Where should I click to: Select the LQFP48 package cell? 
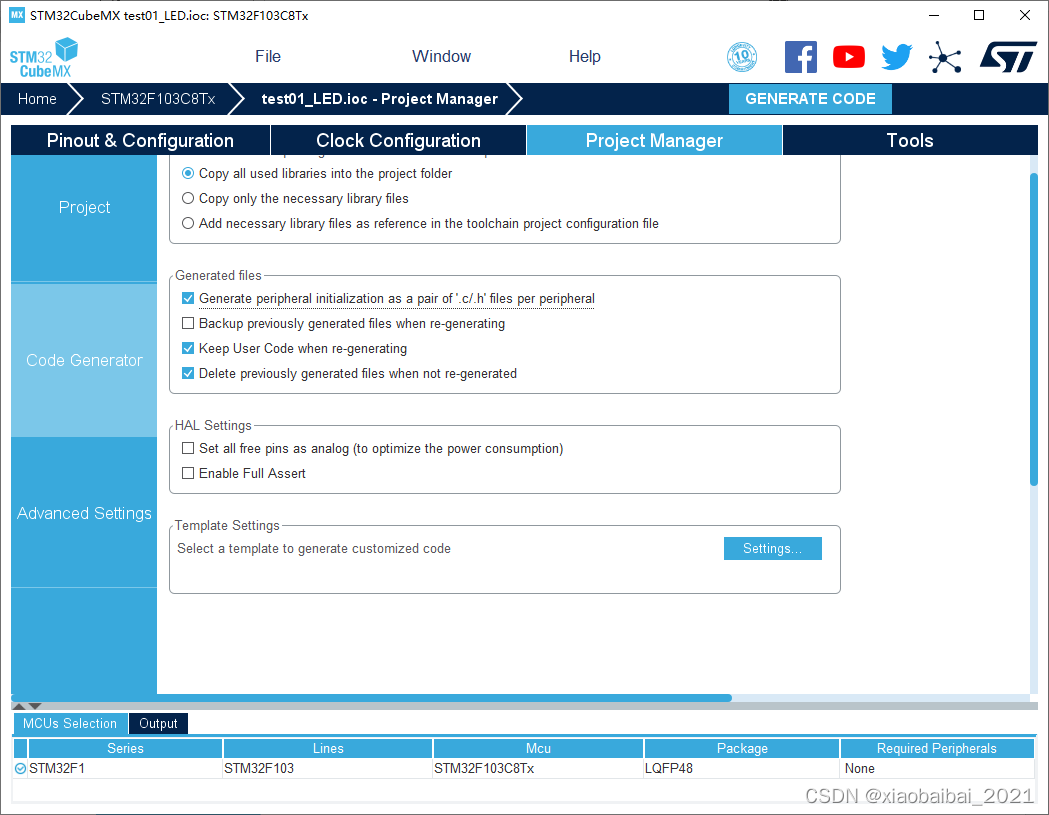pyautogui.click(x=742, y=768)
